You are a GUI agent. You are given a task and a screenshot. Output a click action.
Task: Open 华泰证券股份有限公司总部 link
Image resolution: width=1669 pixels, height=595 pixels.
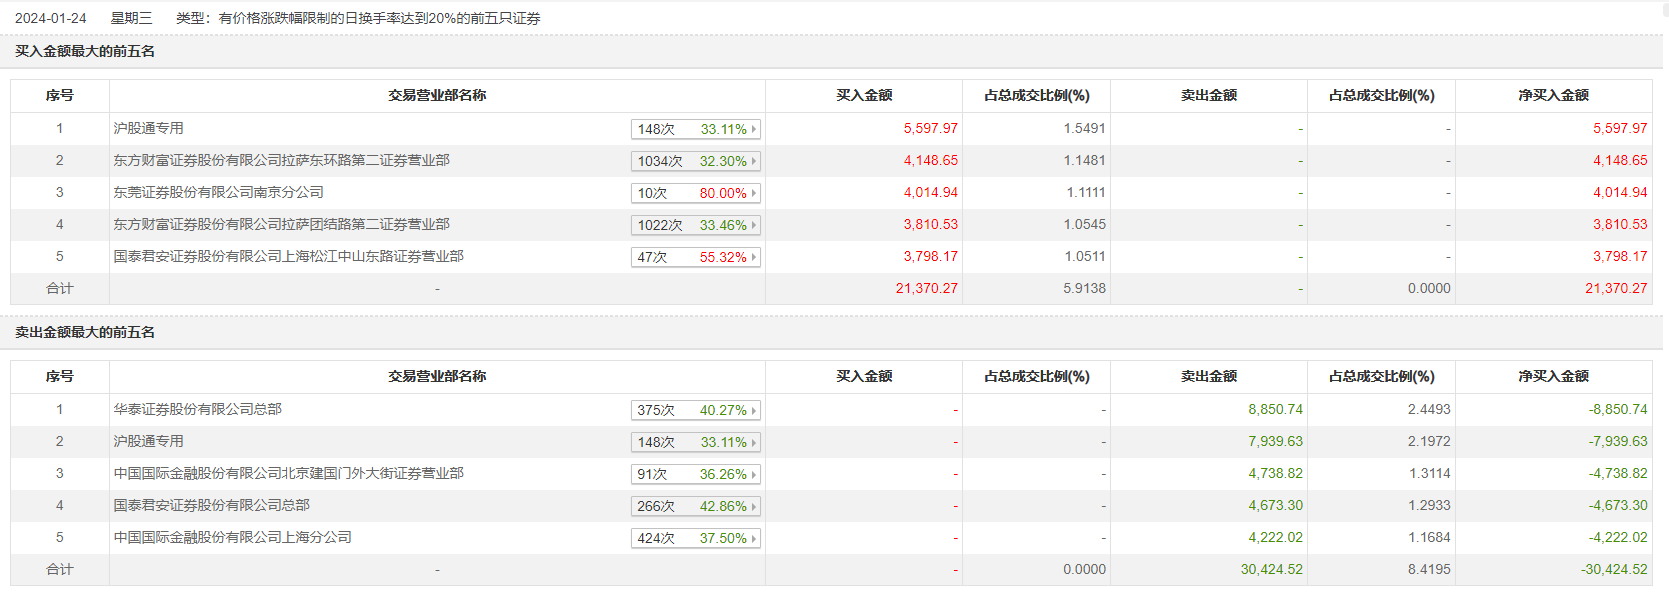(x=197, y=409)
